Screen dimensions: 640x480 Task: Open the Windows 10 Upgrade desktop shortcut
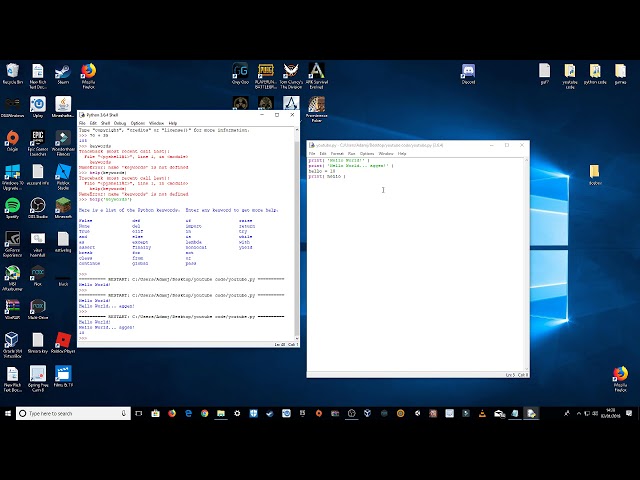[x=13, y=177]
